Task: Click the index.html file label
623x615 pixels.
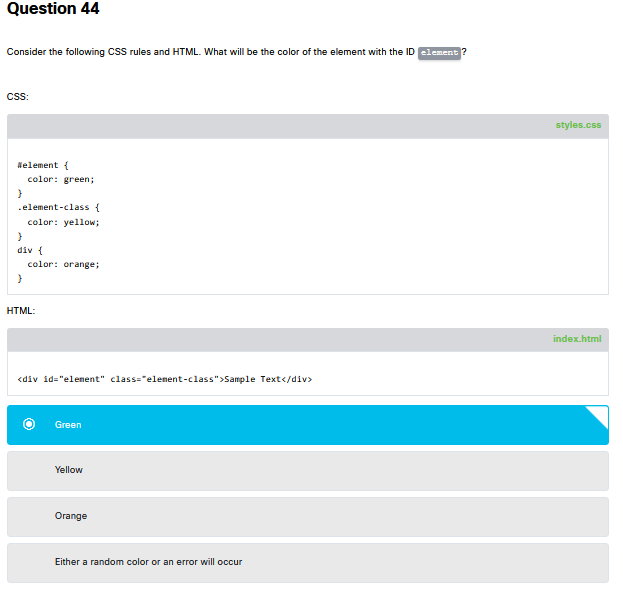Action: (577, 339)
